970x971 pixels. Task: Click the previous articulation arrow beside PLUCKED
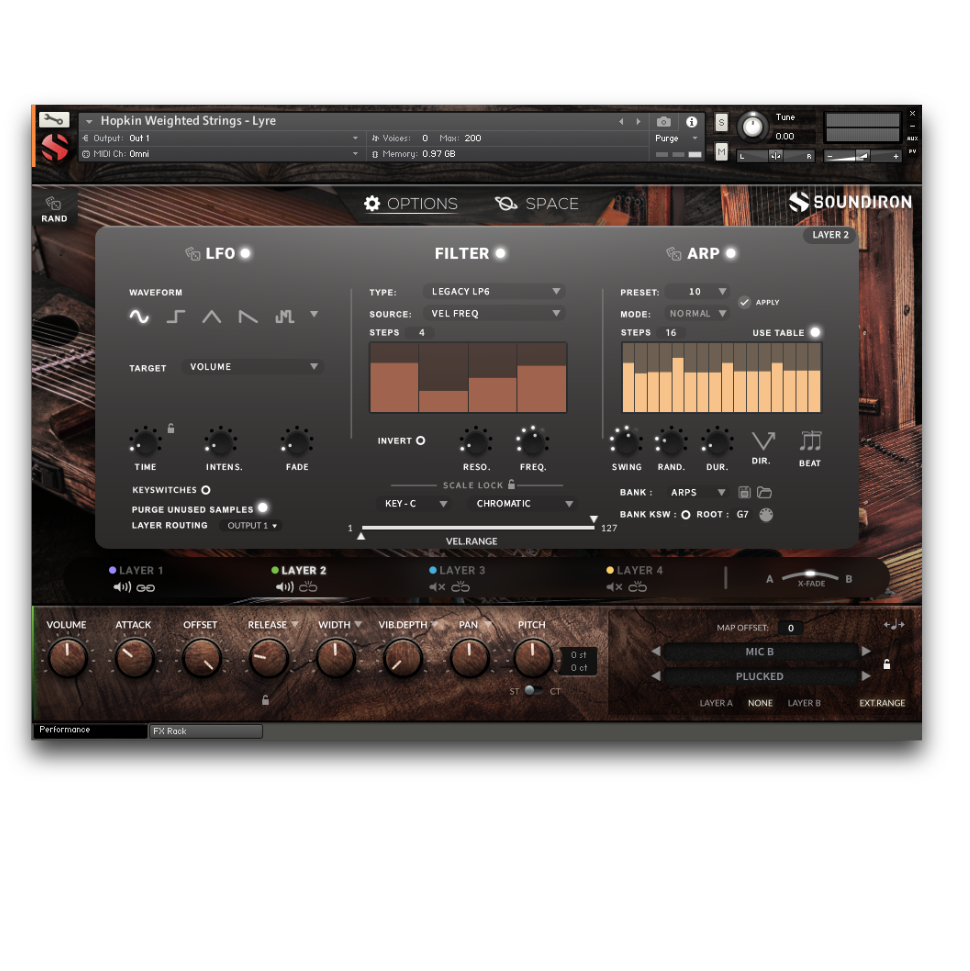(x=655, y=676)
